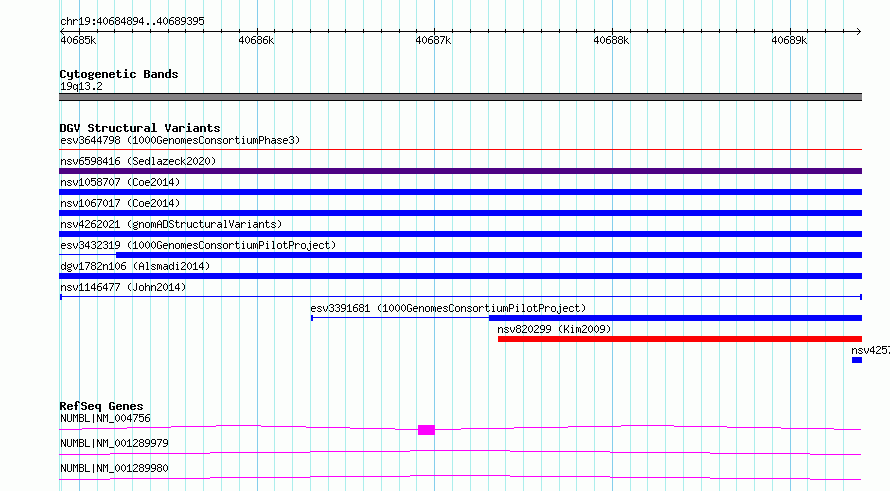Open the DGV Structural Variants track title
Screen dimensions: 890x491
point(140,128)
